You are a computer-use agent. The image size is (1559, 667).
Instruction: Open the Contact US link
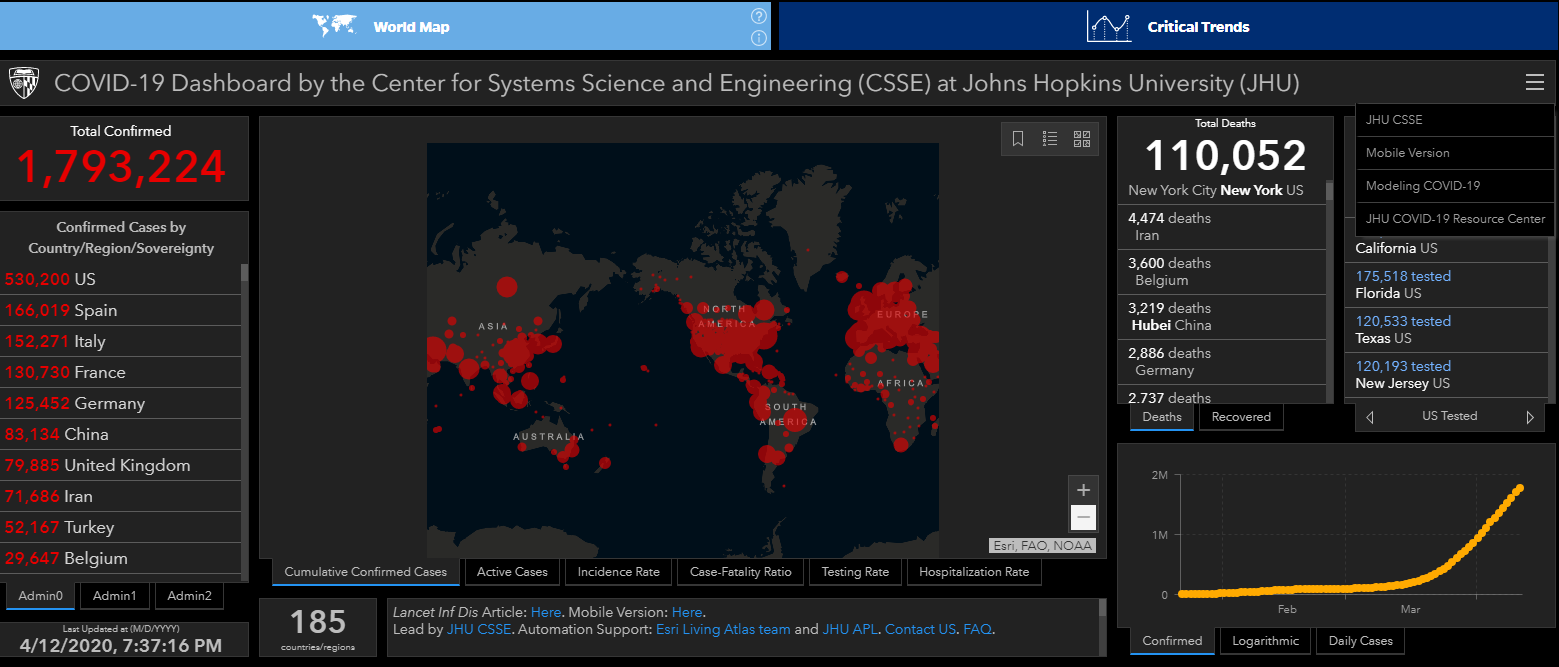pyautogui.click(x=920, y=629)
